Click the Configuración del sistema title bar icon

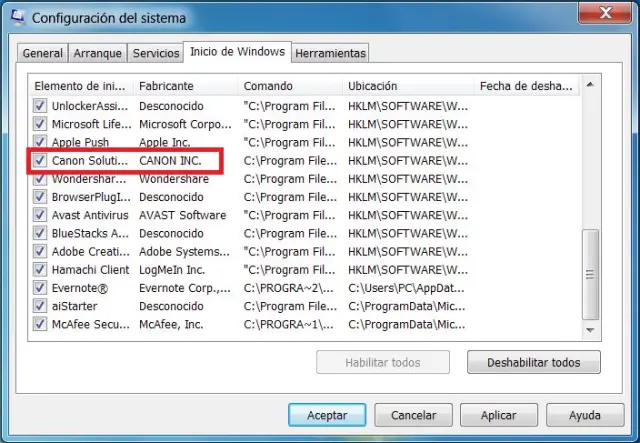click(x=17, y=18)
